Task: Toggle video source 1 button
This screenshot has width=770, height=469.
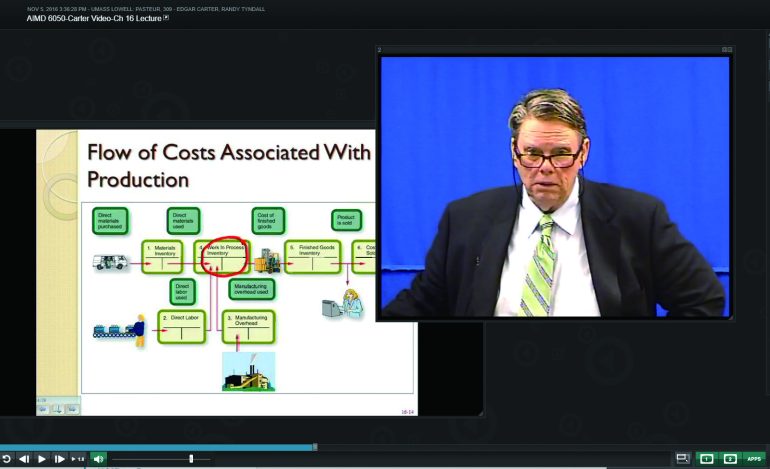Action: 707,458
